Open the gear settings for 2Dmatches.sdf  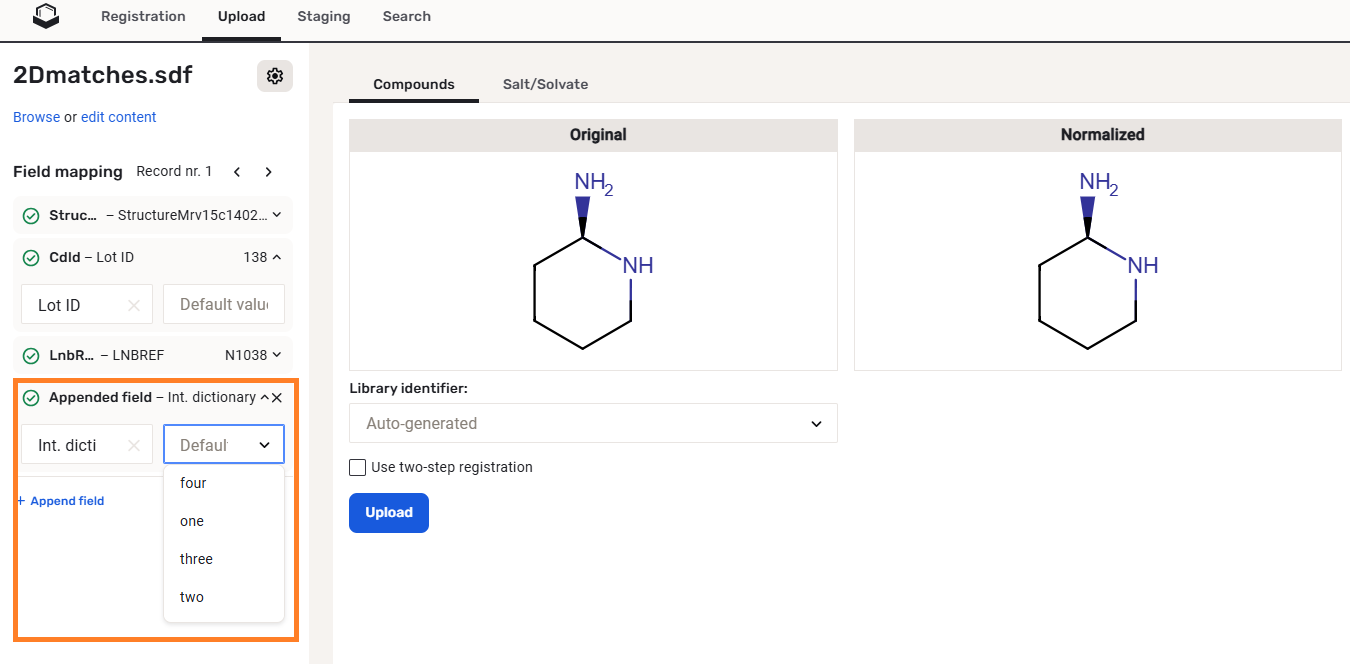275,76
